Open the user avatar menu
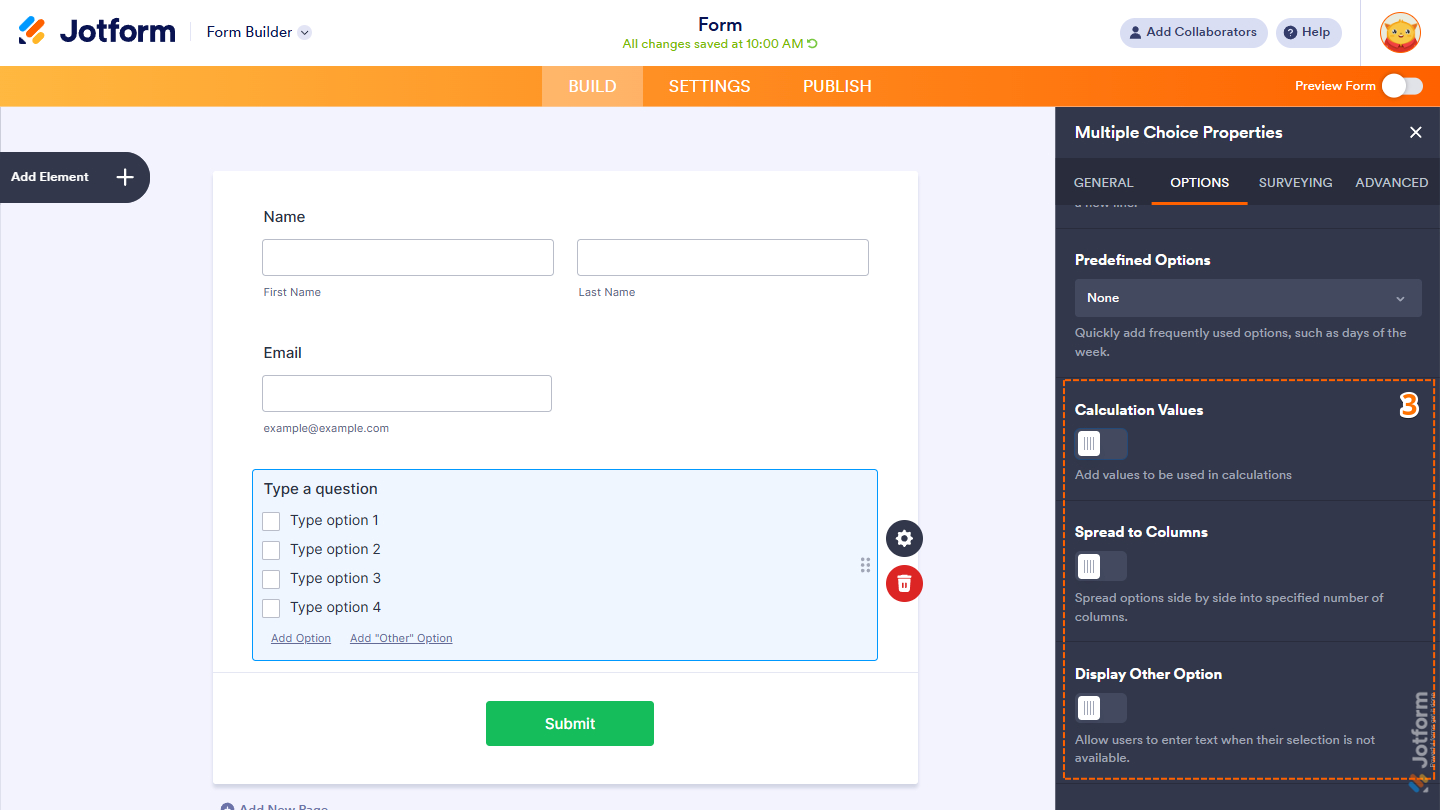 point(1400,32)
